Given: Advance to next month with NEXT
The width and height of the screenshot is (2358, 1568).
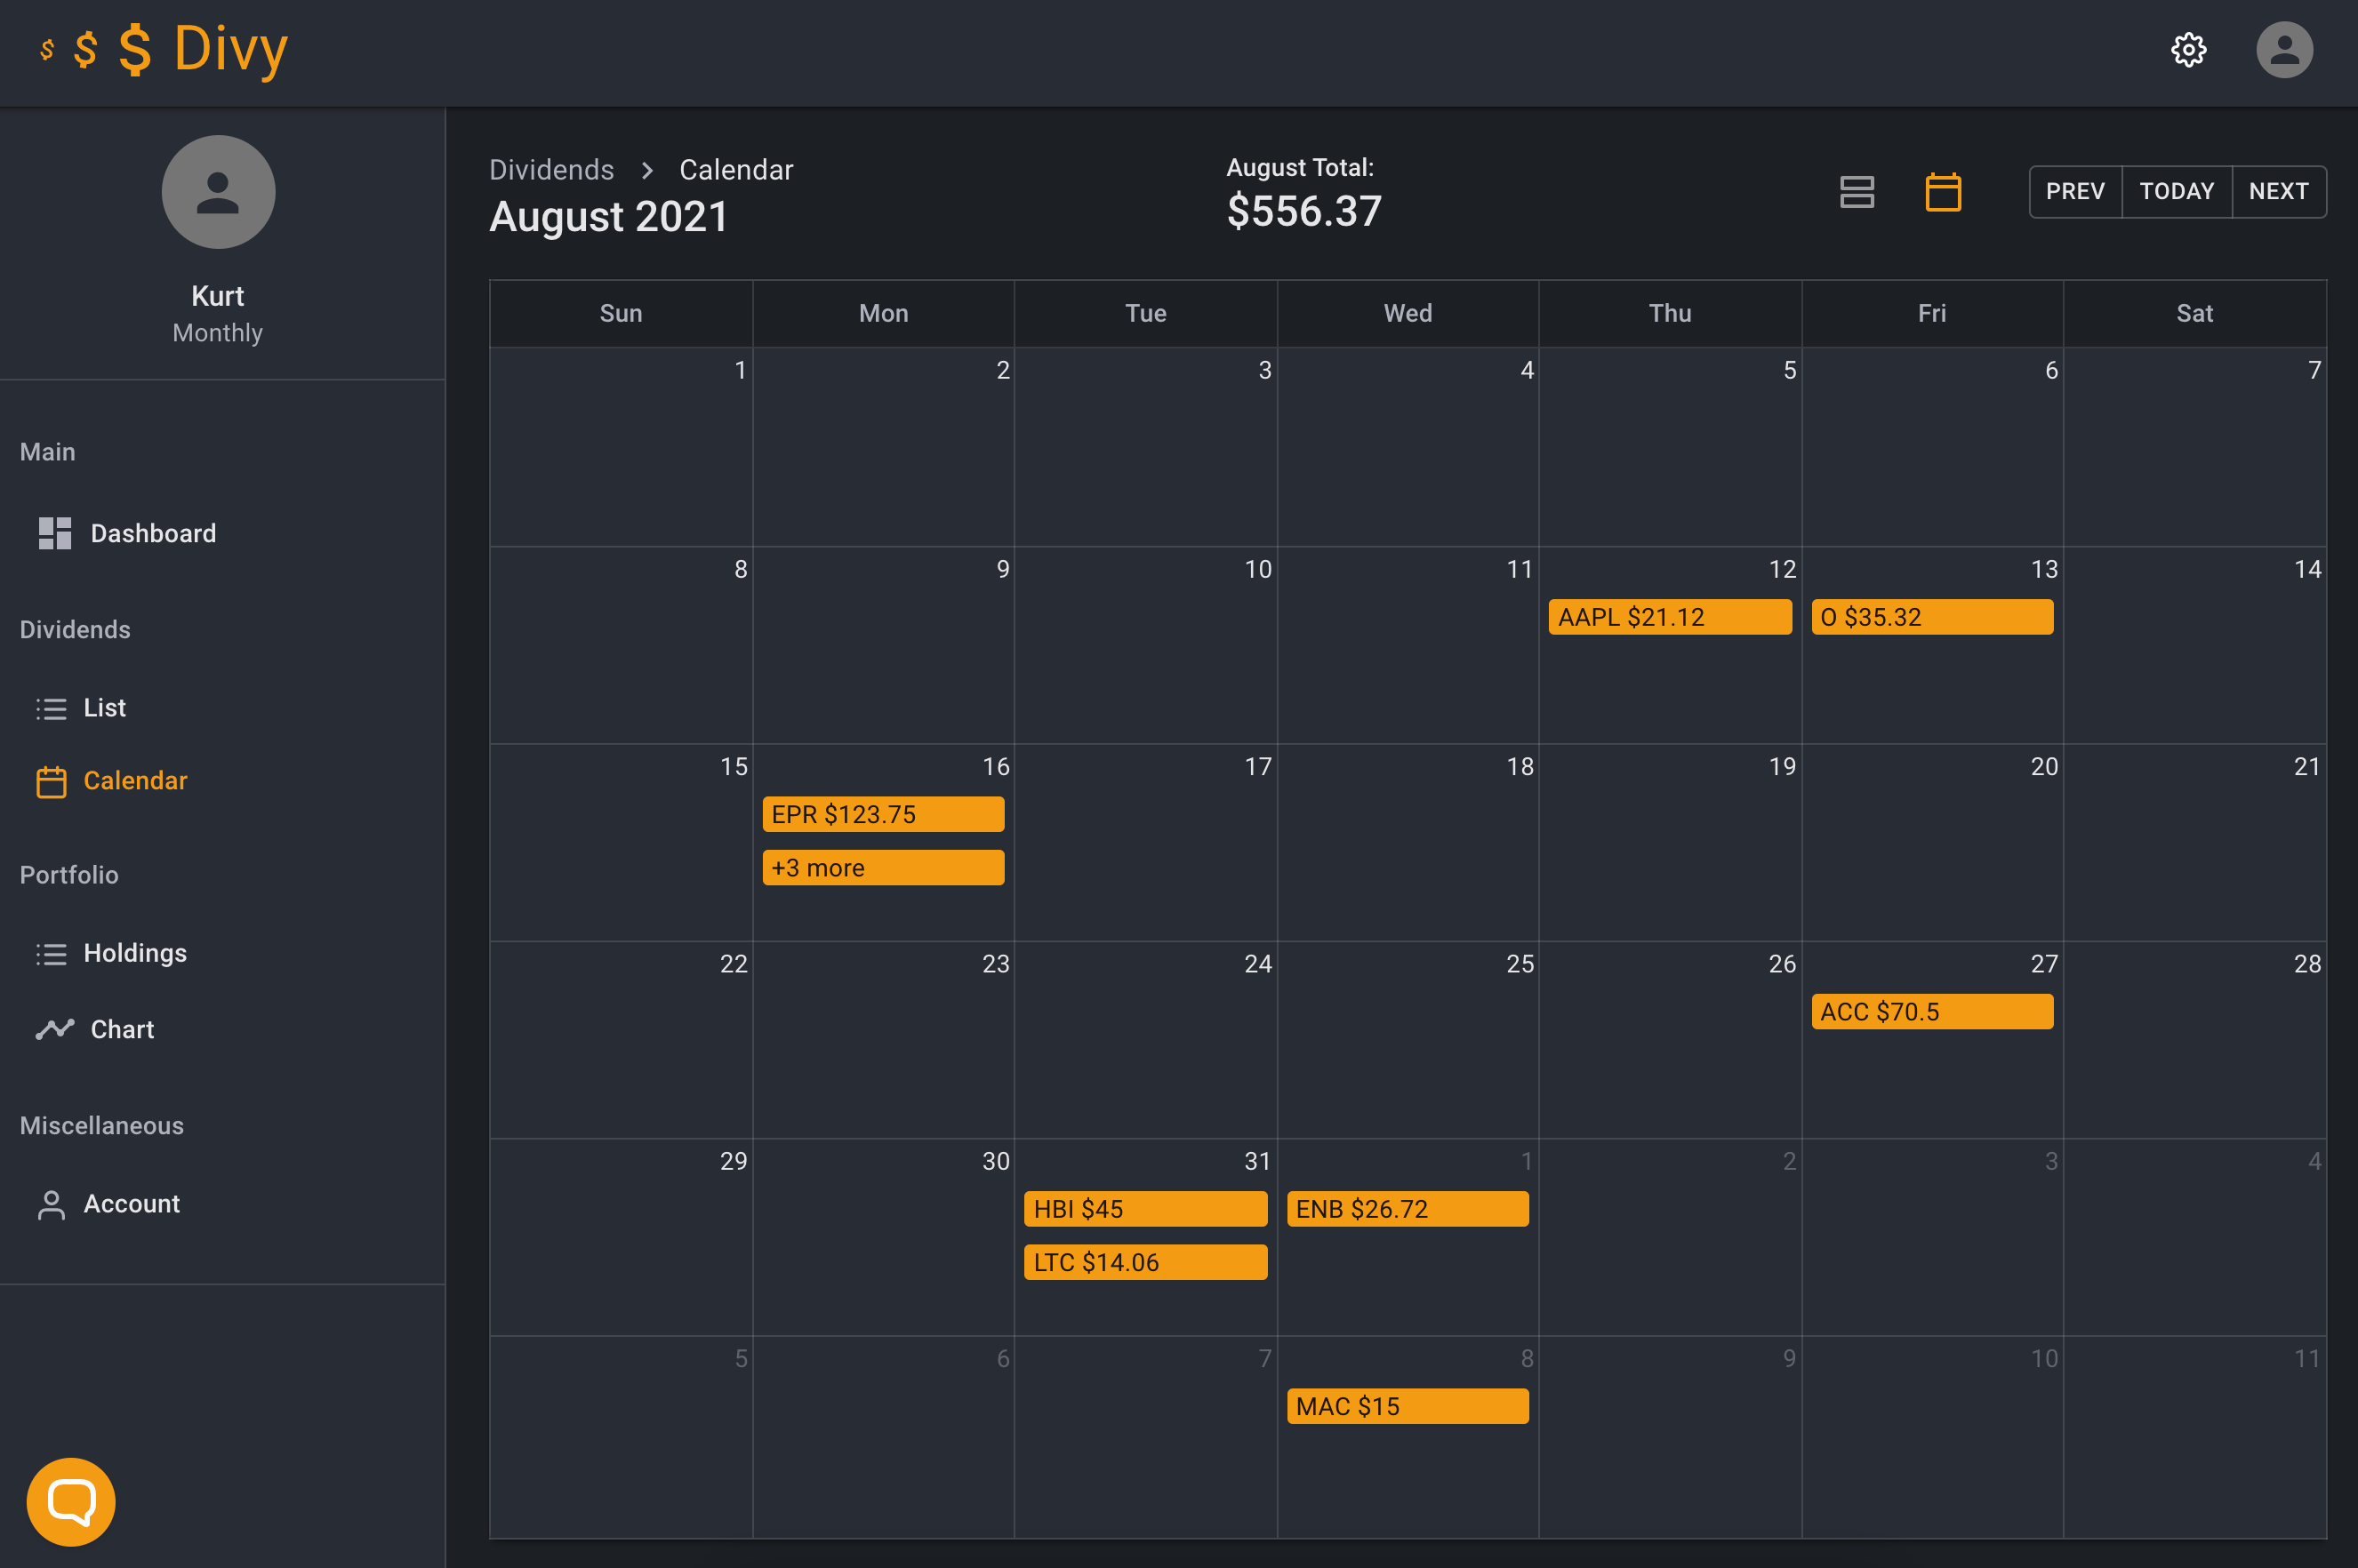Looking at the screenshot, I should pos(2278,191).
